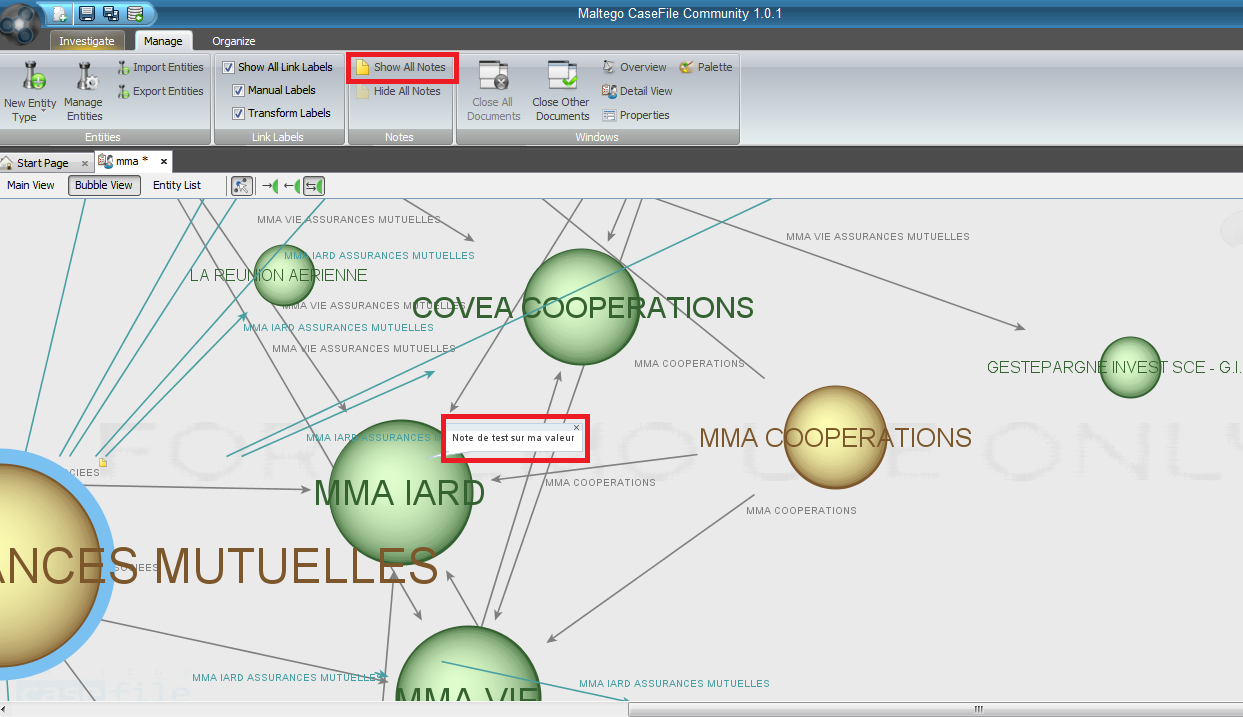The image size is (1243, 717).
Task: Click the small yellow note icon on graph
Action: [x=102, y=462]
